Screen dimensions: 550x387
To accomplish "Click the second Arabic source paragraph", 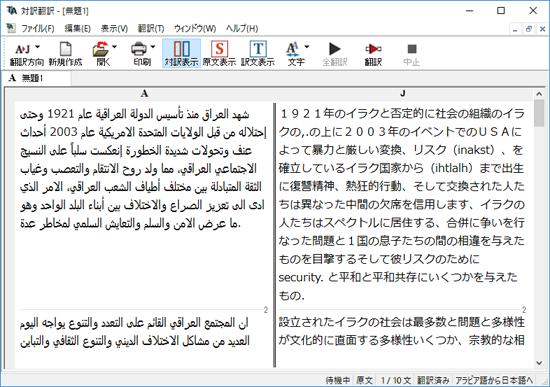I will (x=135, y=332).
